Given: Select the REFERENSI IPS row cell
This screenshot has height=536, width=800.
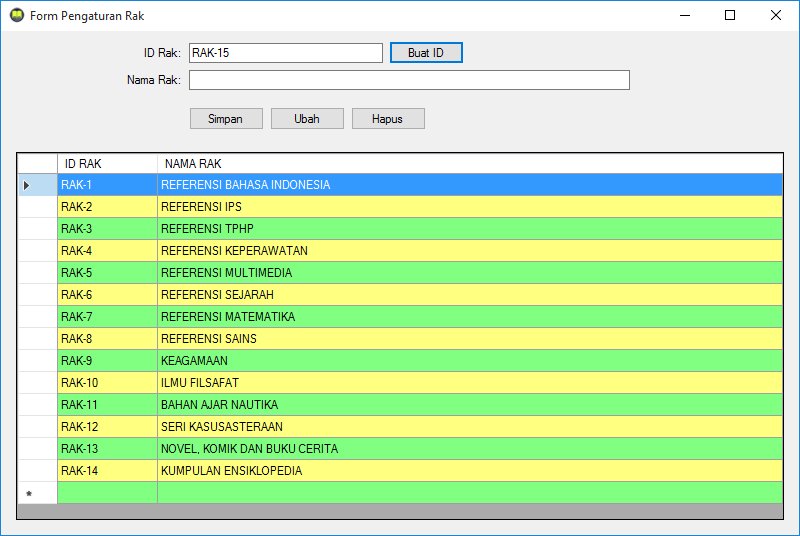Looking at the screenshot, I should click(470, 207).
